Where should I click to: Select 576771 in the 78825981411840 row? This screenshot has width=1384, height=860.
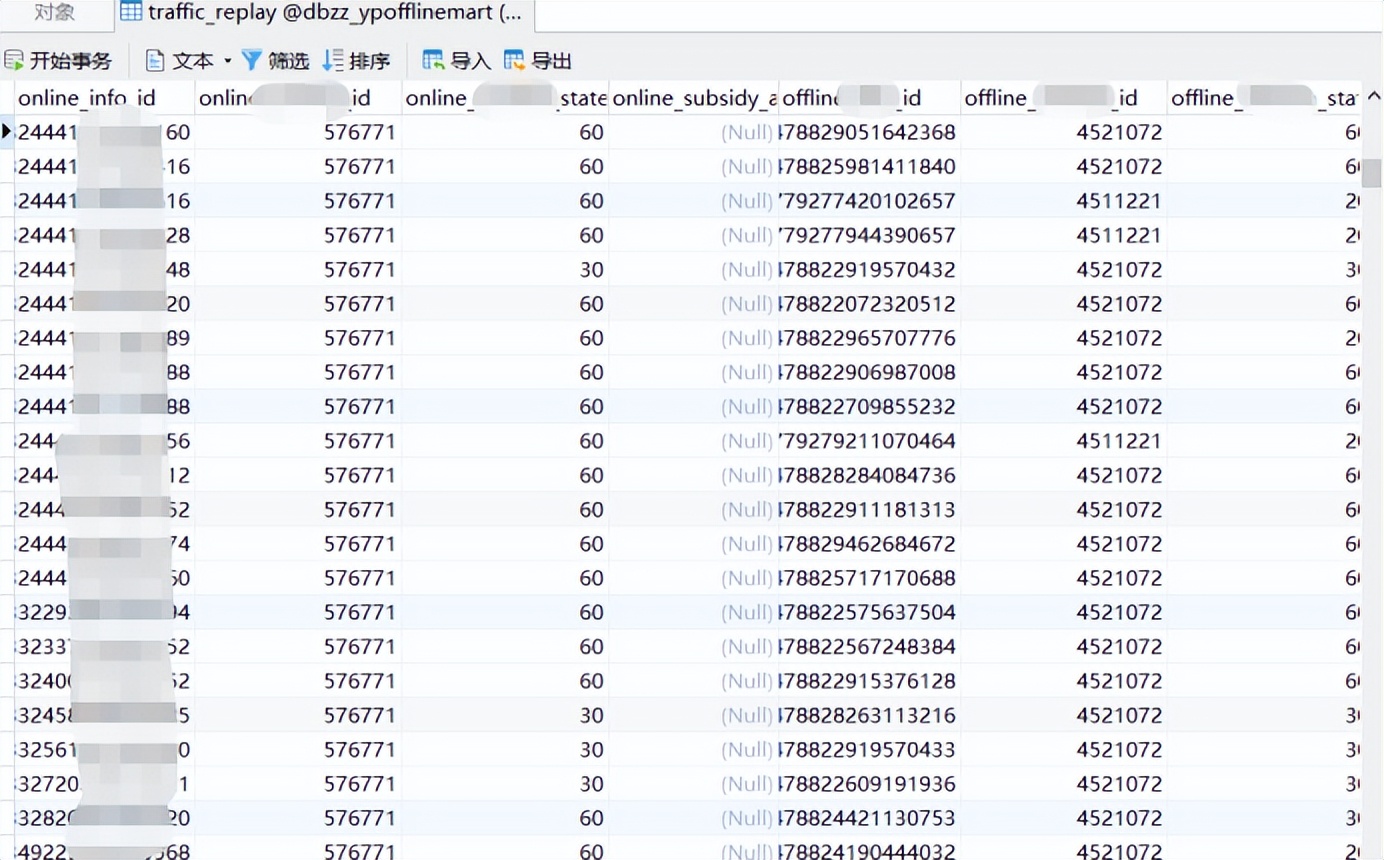pos(298,166)
